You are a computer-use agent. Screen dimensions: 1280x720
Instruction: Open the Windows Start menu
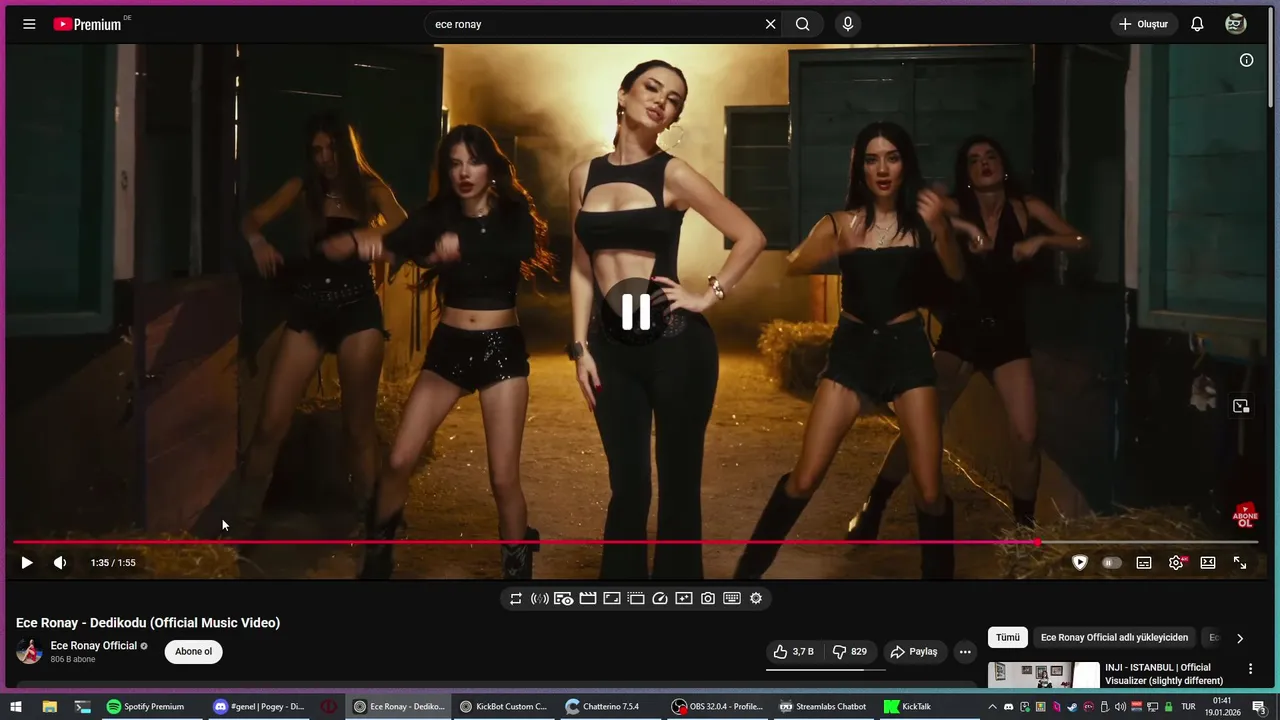16,706
